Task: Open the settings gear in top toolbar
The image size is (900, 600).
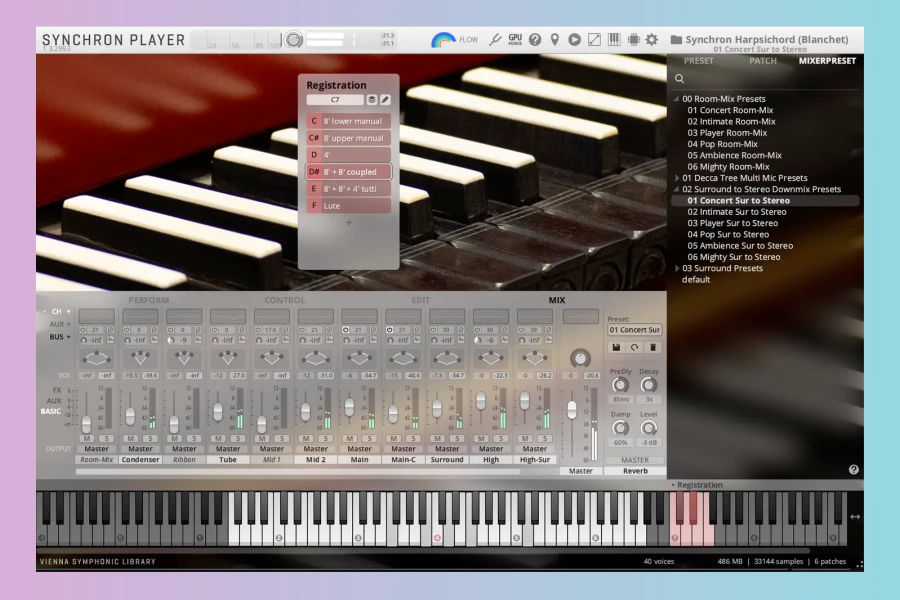Action: tap(652, 40)
